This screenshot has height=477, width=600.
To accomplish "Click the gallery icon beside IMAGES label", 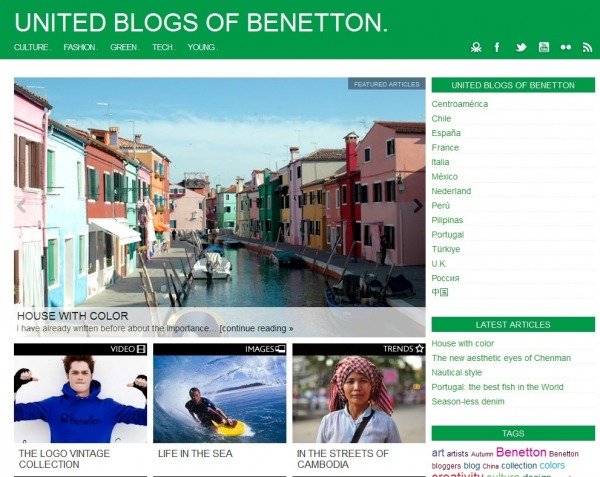I will click(x=280, y=349).
